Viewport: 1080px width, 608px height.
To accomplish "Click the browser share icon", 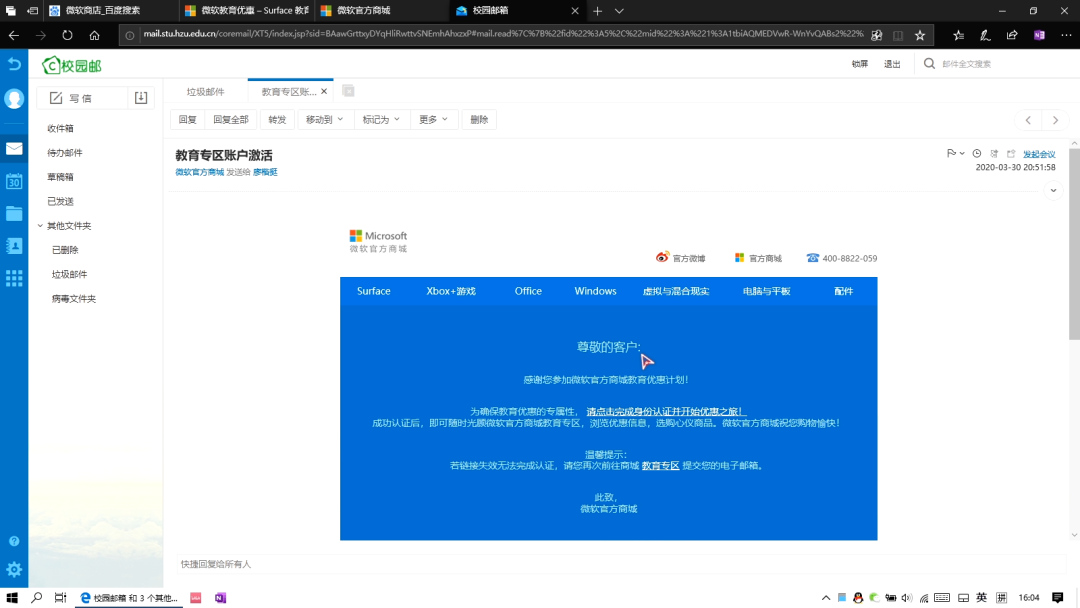I will point(1012,35).
